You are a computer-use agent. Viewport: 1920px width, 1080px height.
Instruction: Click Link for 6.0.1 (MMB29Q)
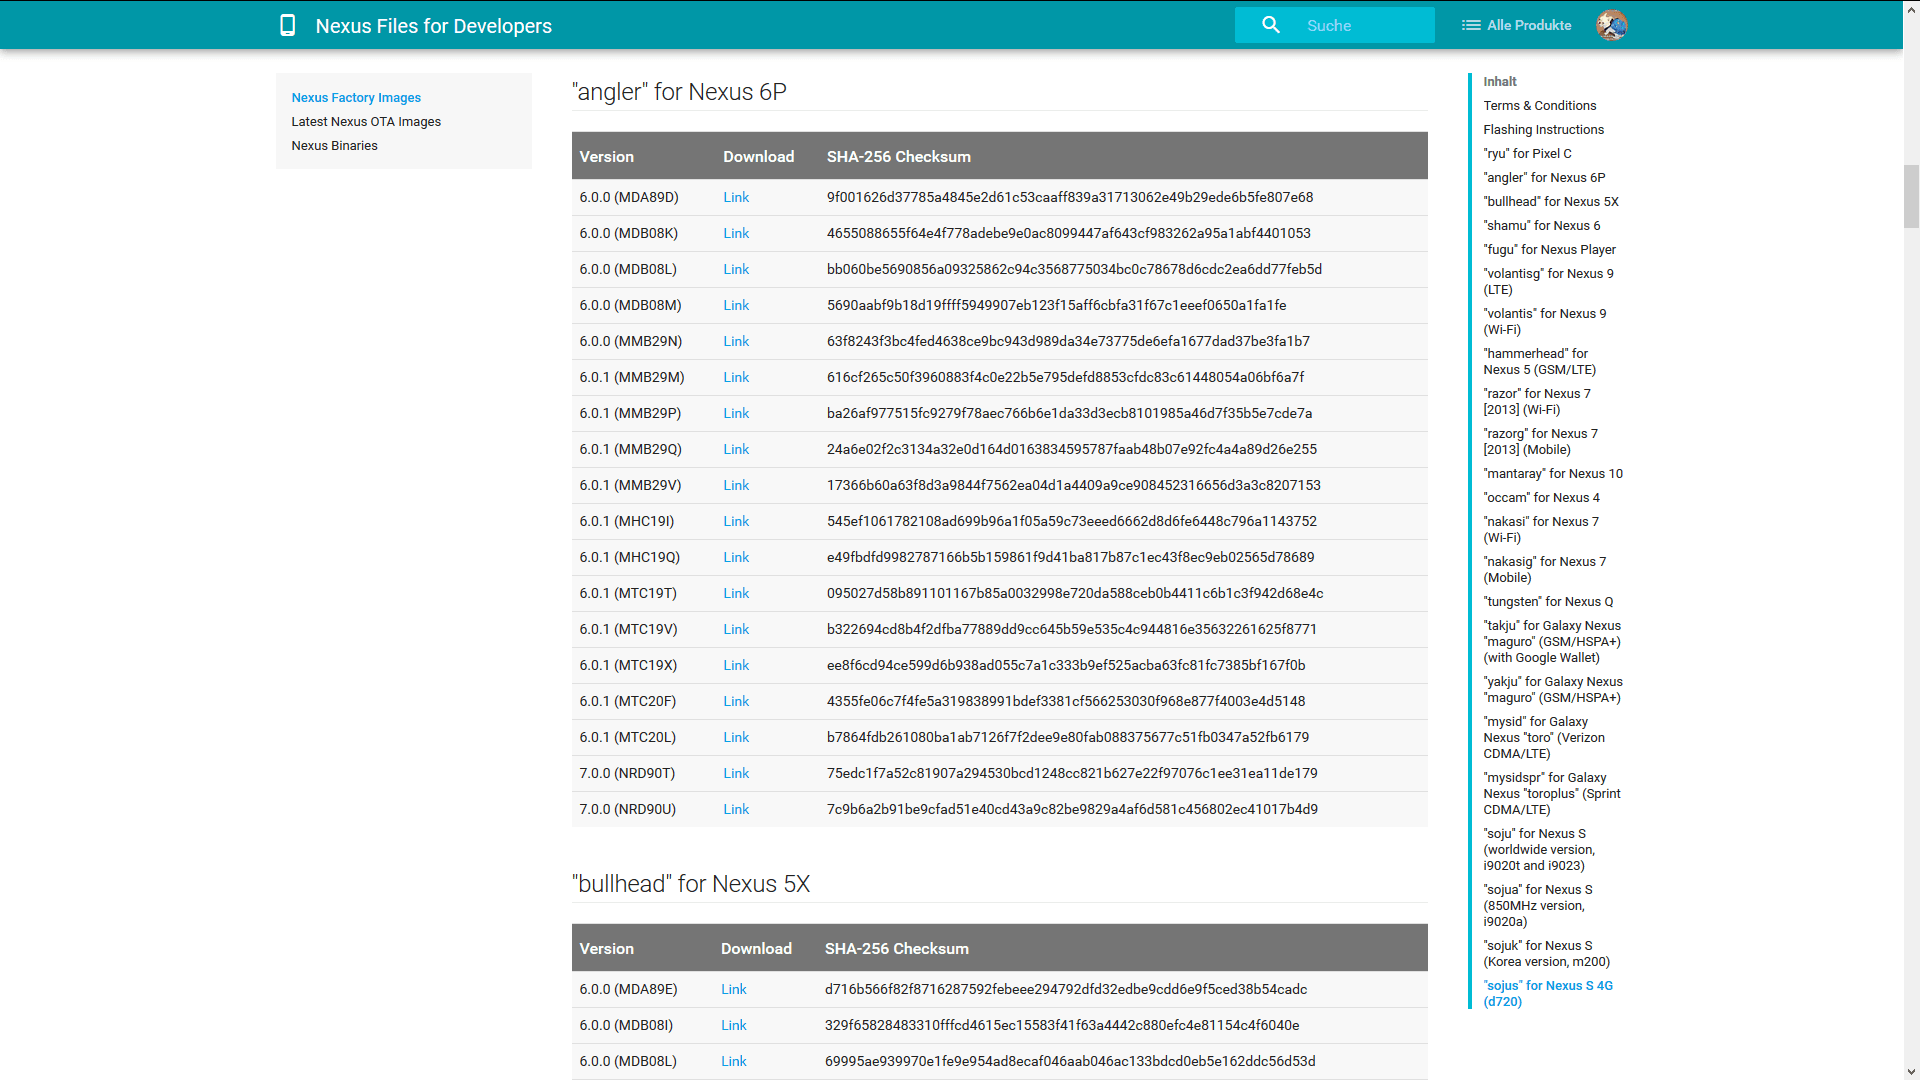point(736,450)
